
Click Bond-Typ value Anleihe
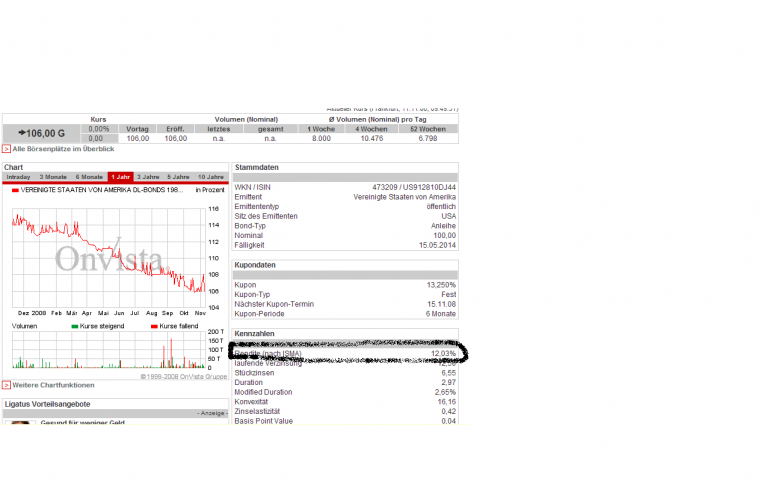(x=443, y=226)
